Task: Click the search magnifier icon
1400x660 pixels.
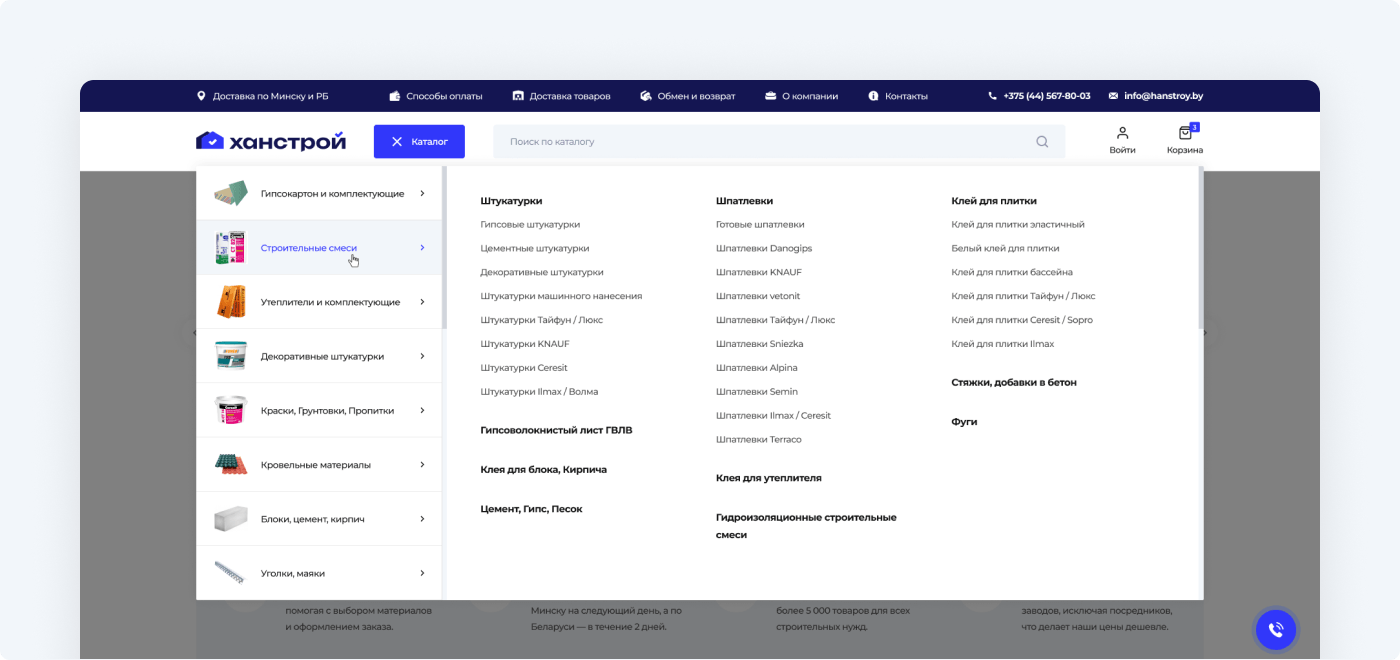Action: [1042, 142]
